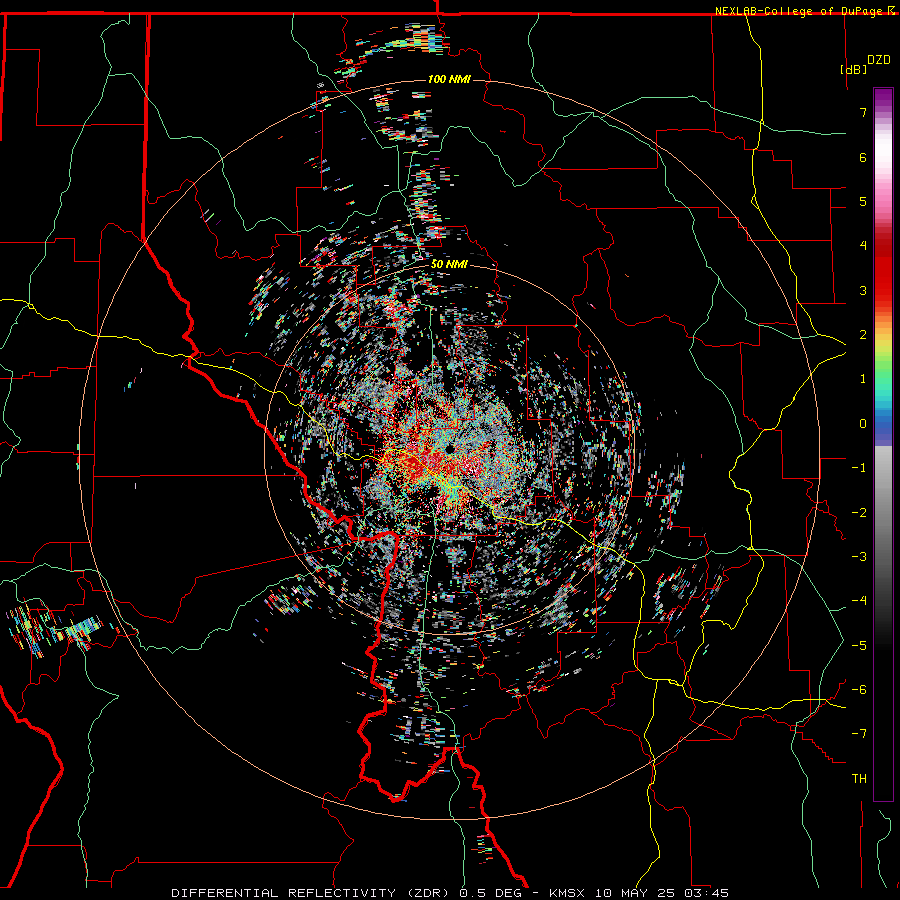Screen dimensions: 900x900
Task: Click the purple top segment of the color bar
Action: click(883, 98)
